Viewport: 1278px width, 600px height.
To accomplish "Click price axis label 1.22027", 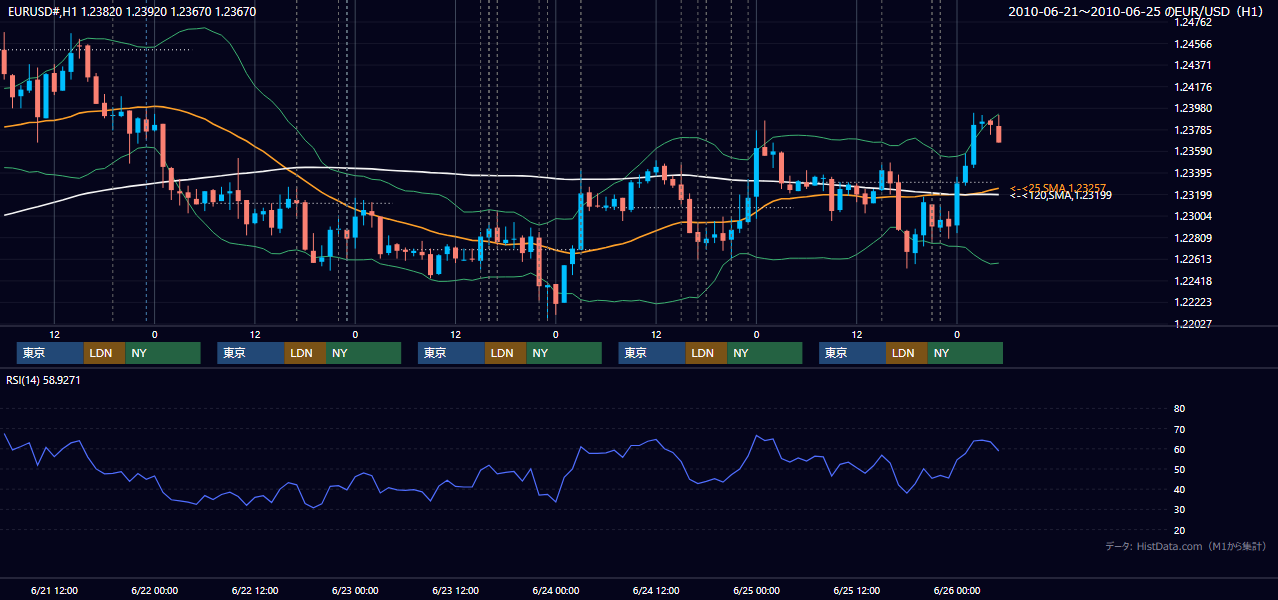I will (1192, 324).
